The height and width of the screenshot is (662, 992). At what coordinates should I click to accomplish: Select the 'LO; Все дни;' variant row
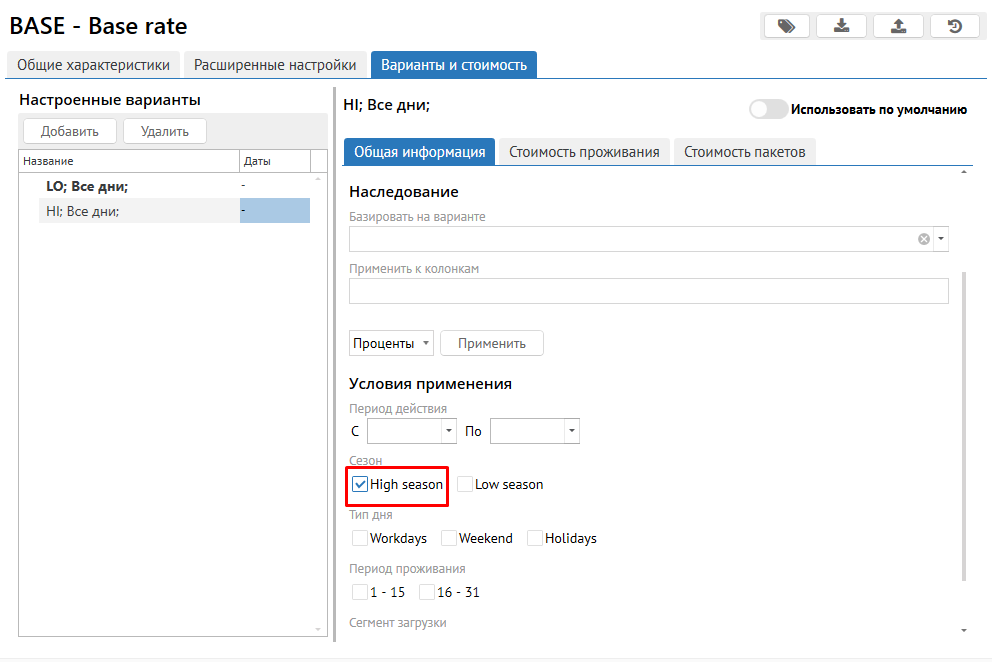[x=87, y=186]
